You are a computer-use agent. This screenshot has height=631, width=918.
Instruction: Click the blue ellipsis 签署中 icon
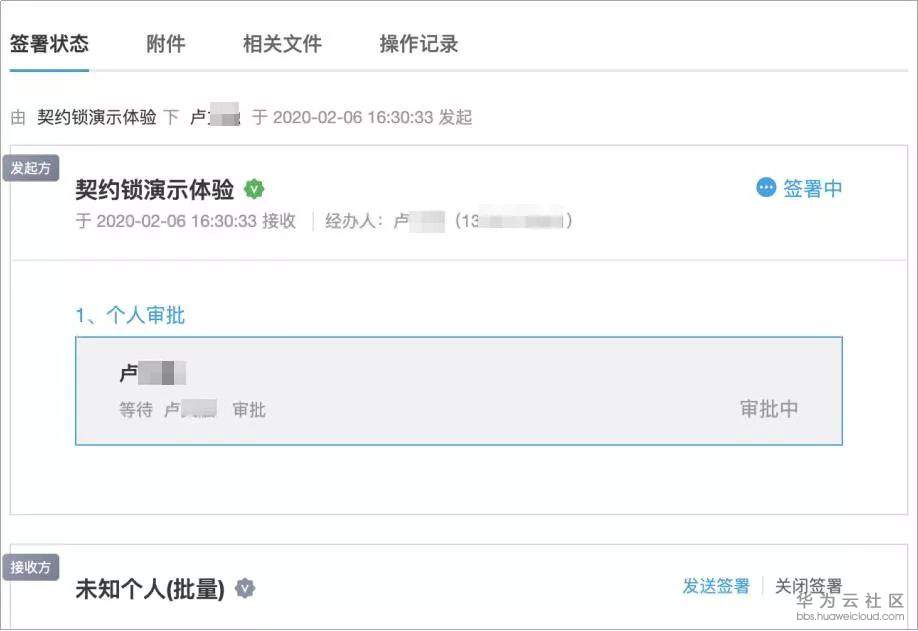click(766, 188)
